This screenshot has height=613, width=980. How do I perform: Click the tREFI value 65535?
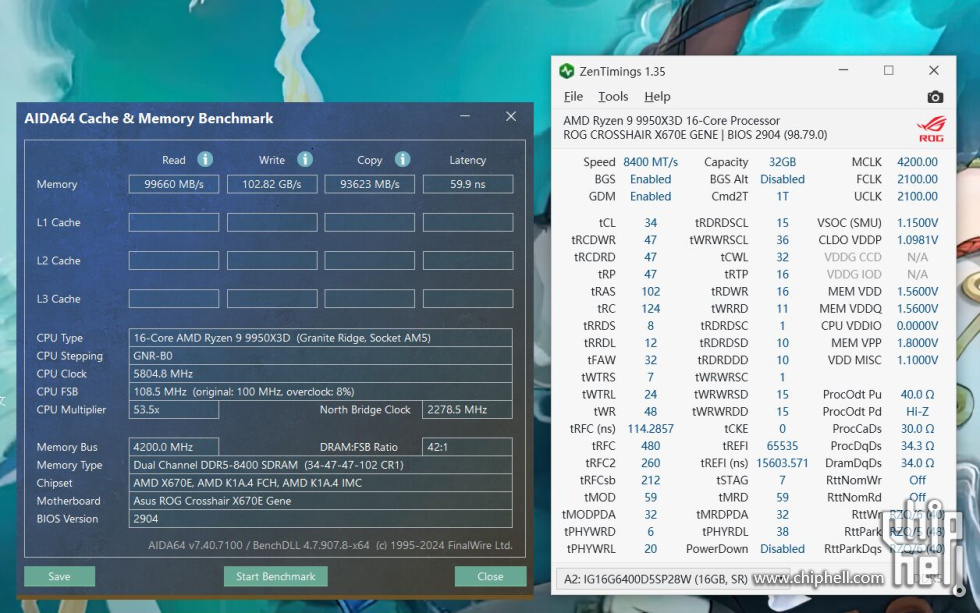pos(782,446)
